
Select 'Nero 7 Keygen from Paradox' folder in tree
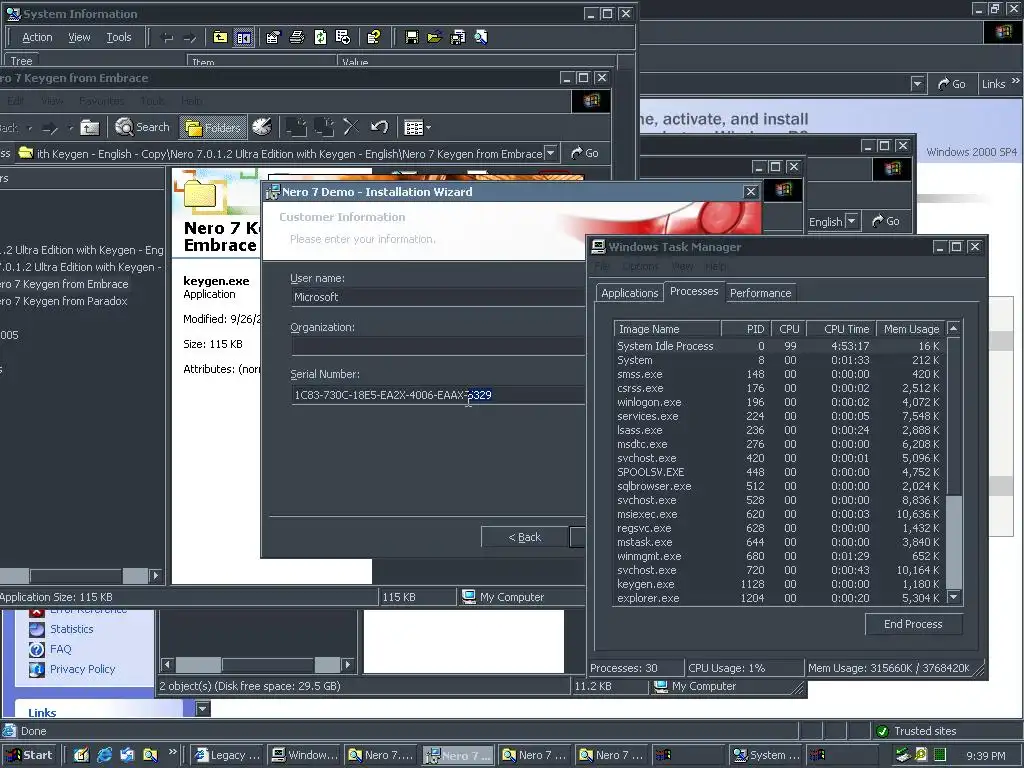pos(63,301)
